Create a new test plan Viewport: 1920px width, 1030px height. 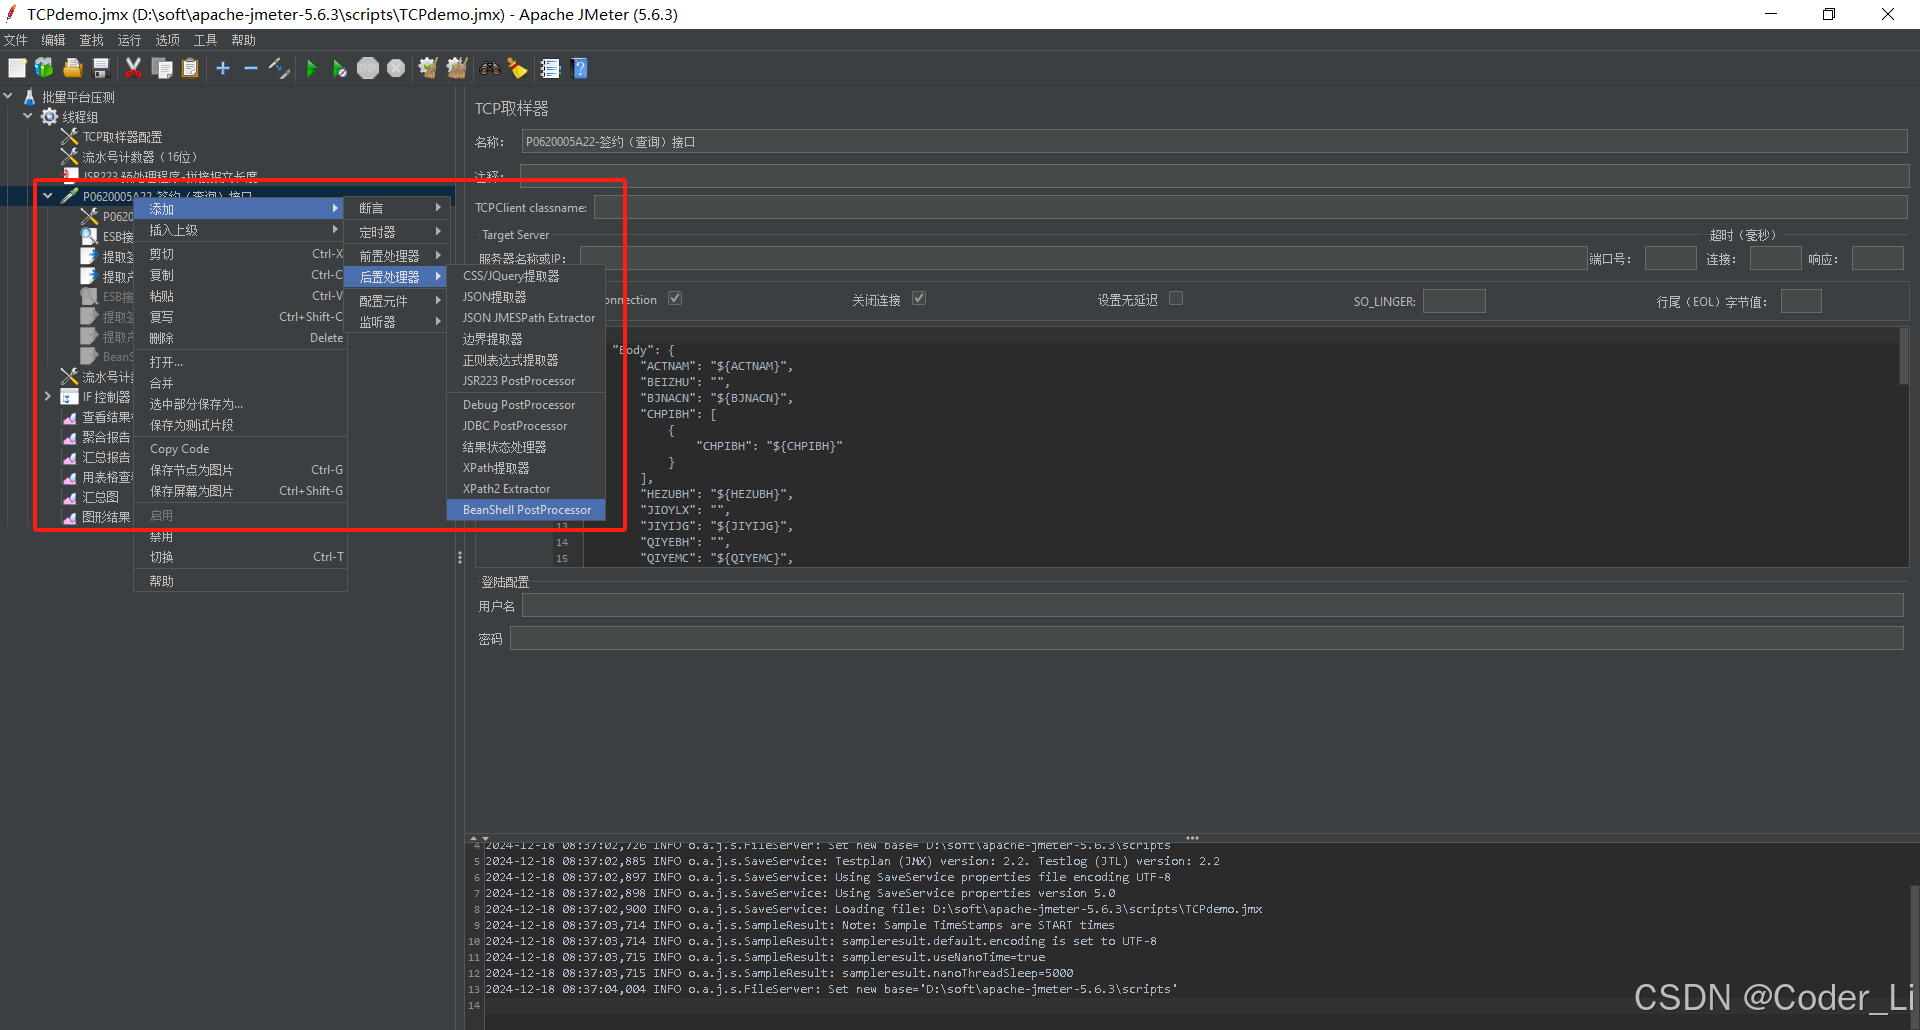pos(17,68)
